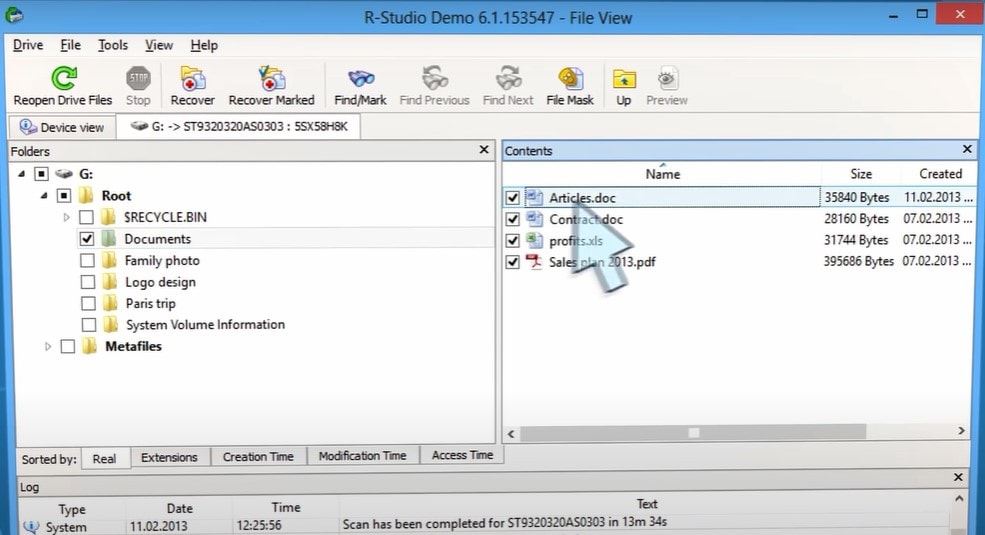Uncheck the profits.xls file checkbox
The height and width of the screenshot is (535, 985).
513,240
